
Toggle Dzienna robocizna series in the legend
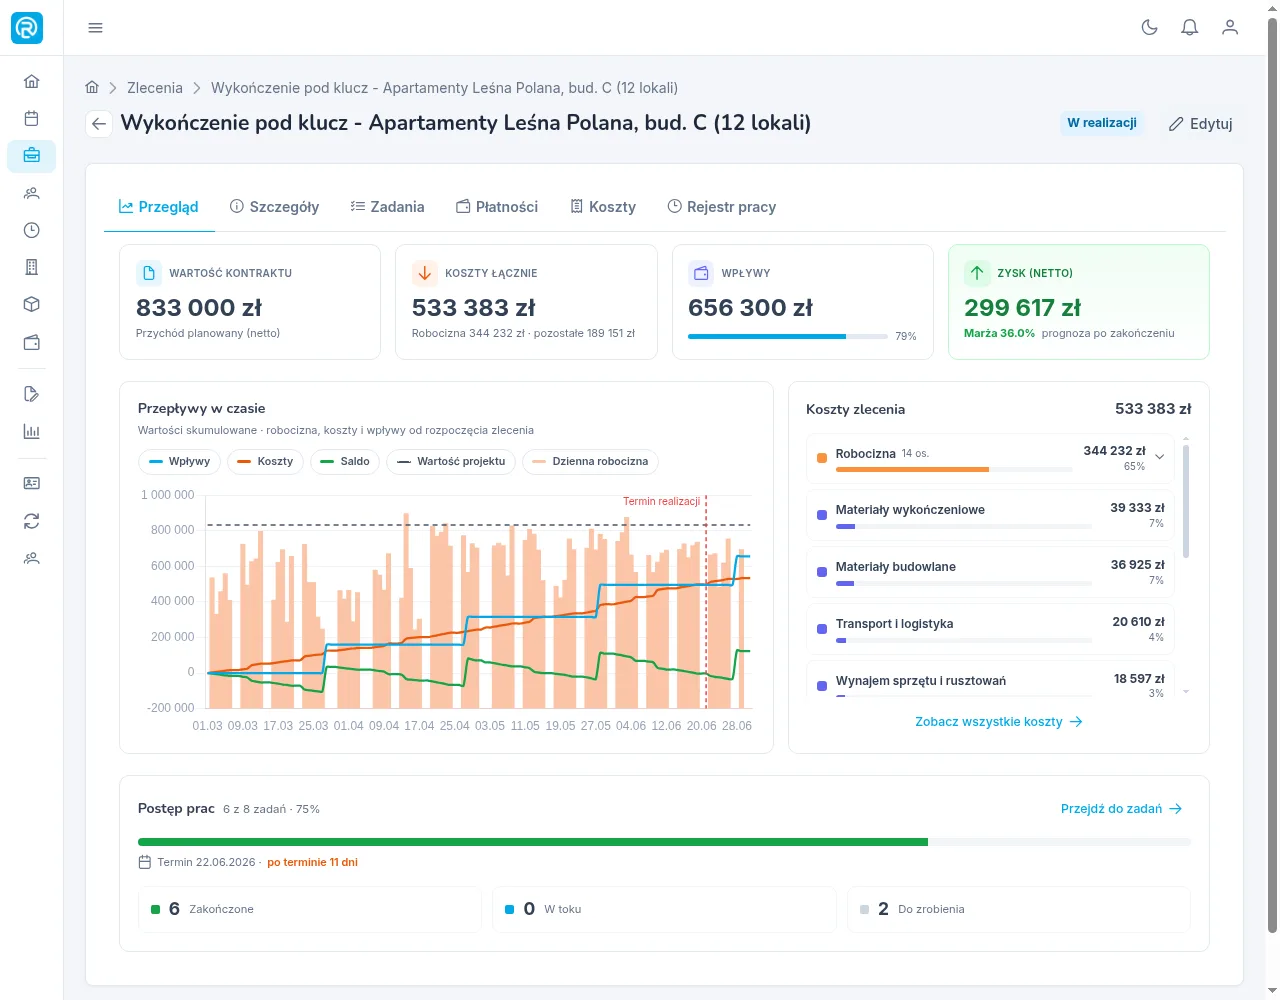(590, 462)
